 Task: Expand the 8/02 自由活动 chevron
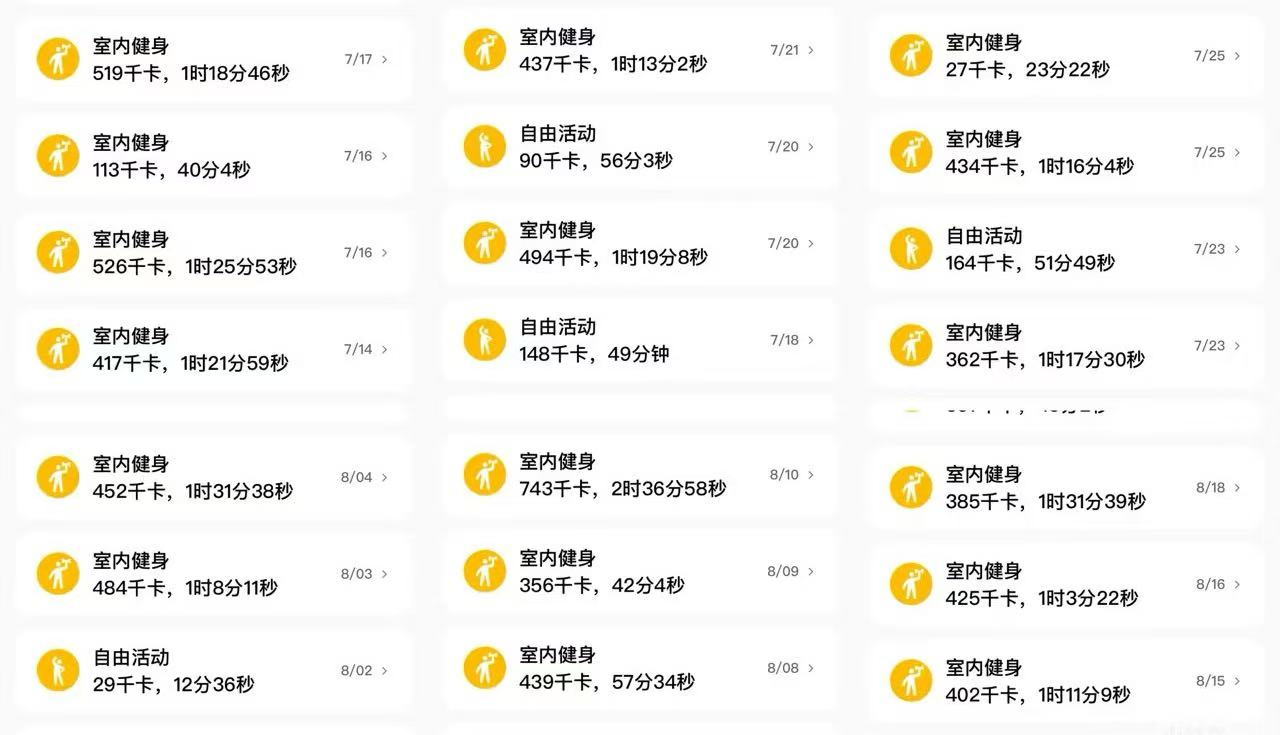point(385,671)
